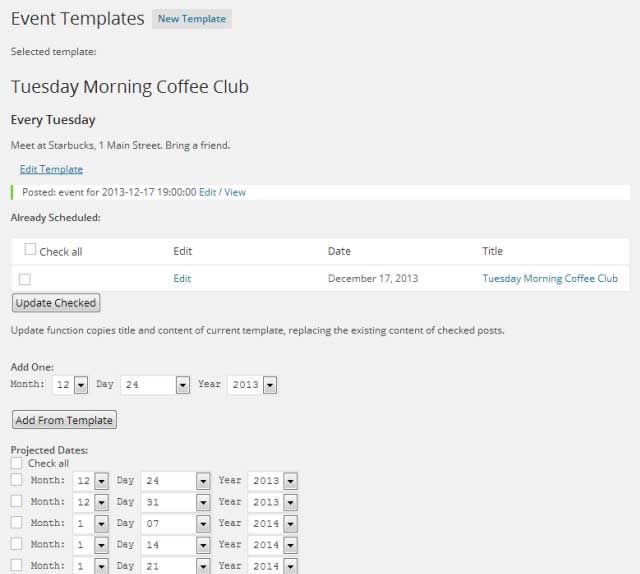Open Year dropdown in projected Day 14 row

pyautogui.click(x=273, y=545)
